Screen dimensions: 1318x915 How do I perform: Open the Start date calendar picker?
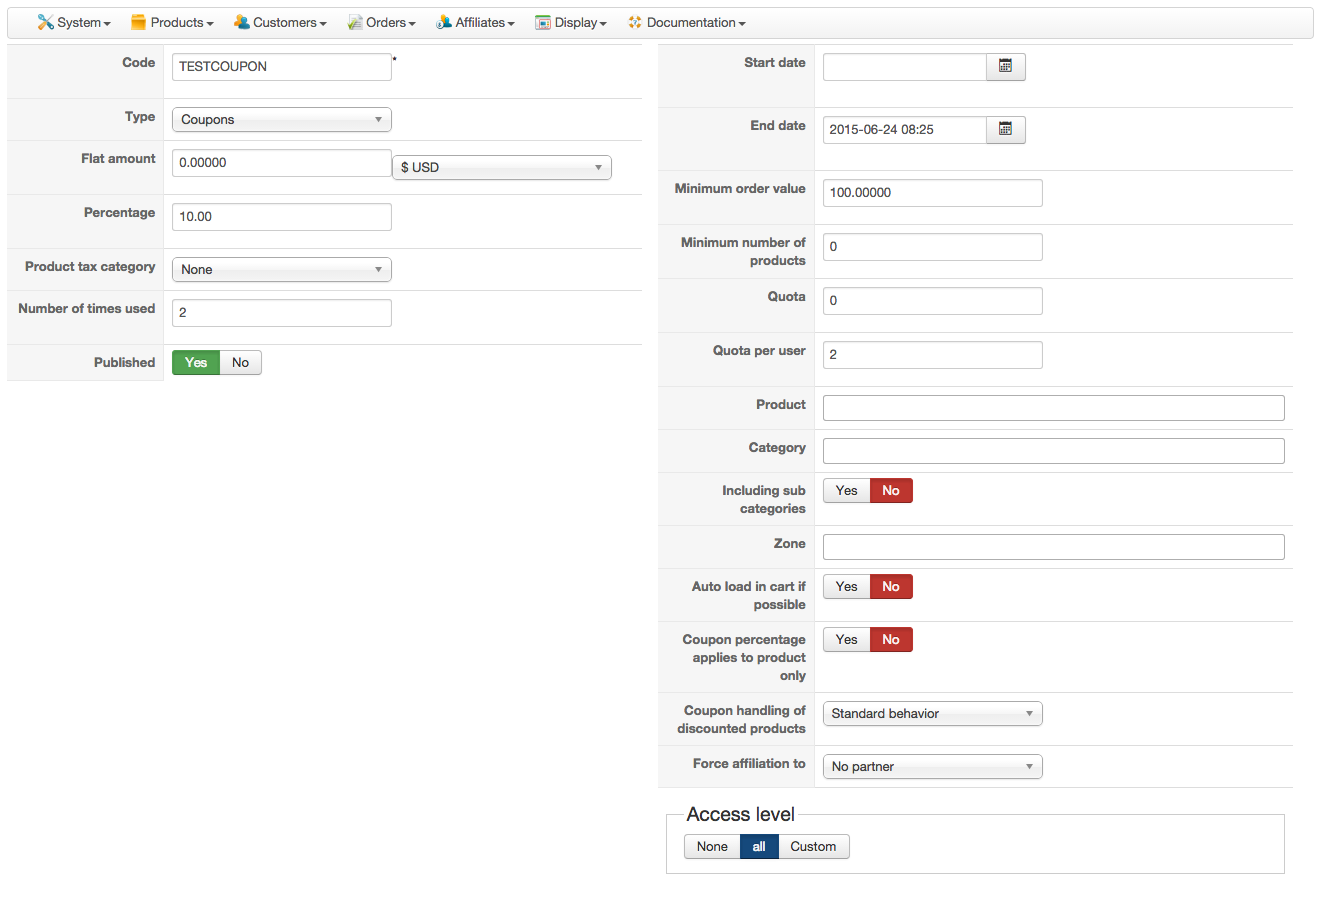[x=1005, y=66]
